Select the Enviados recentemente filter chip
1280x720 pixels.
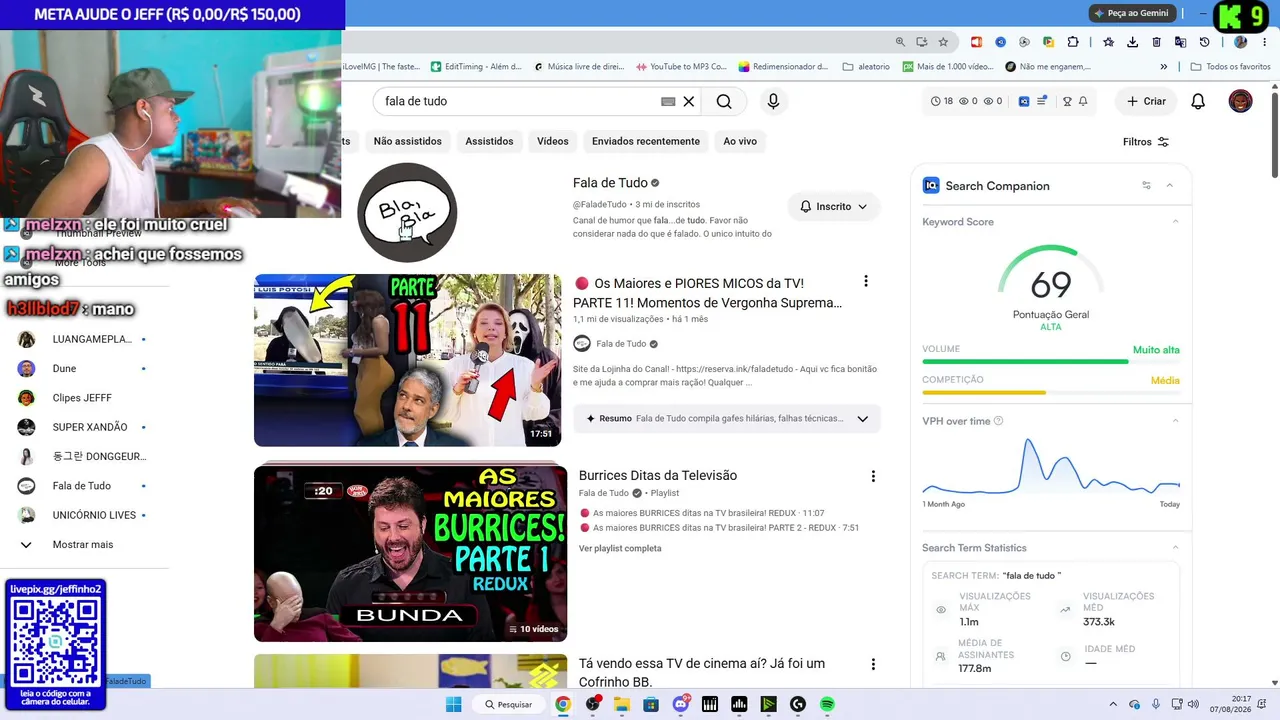click(x=646, y=141)
